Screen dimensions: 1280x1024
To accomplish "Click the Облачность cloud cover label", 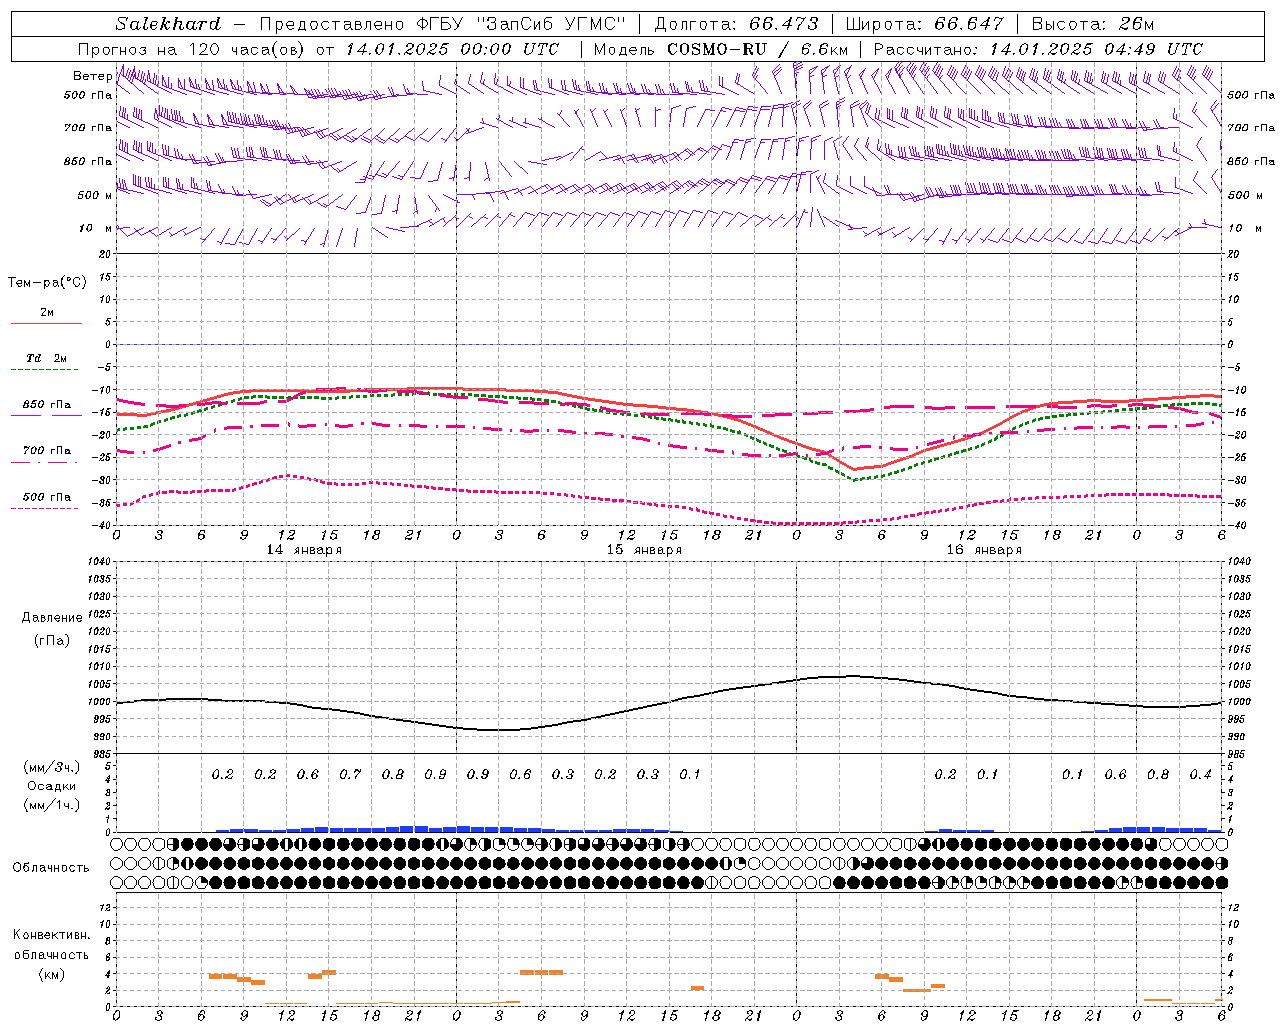I will 51,867.
